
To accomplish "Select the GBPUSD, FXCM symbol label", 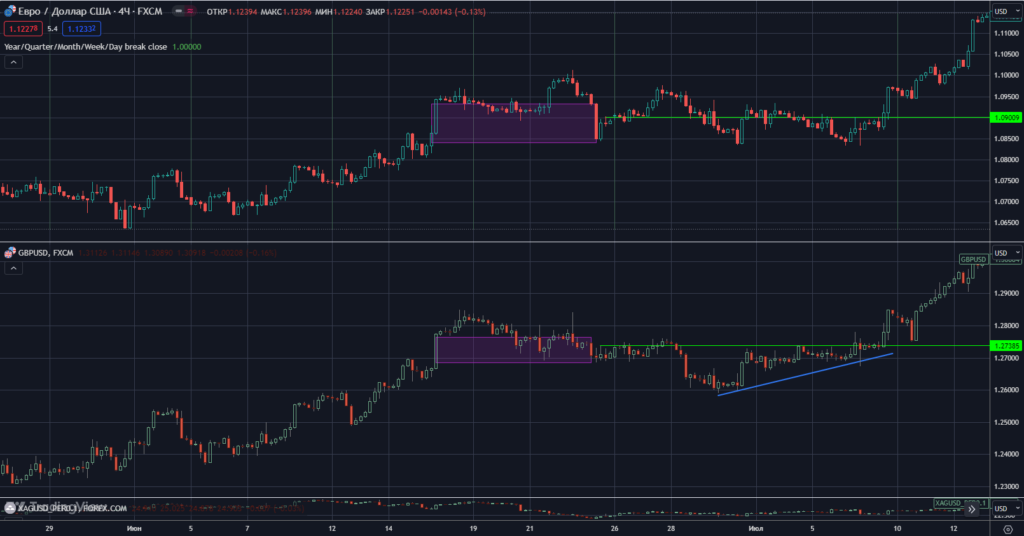I will 44,253.
